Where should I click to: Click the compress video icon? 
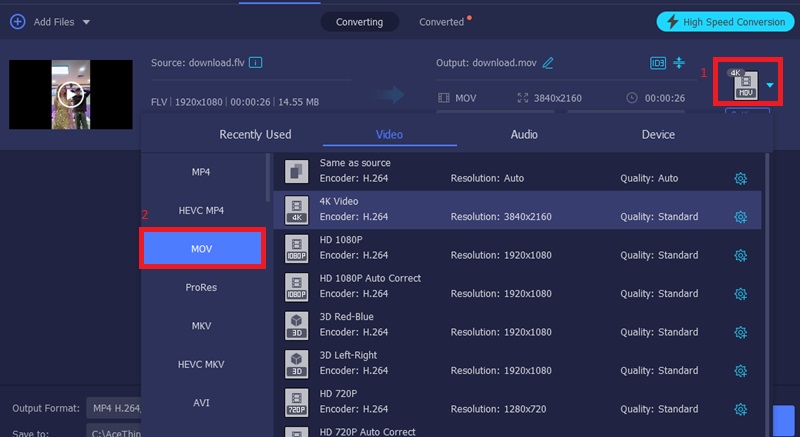point(679,62)
